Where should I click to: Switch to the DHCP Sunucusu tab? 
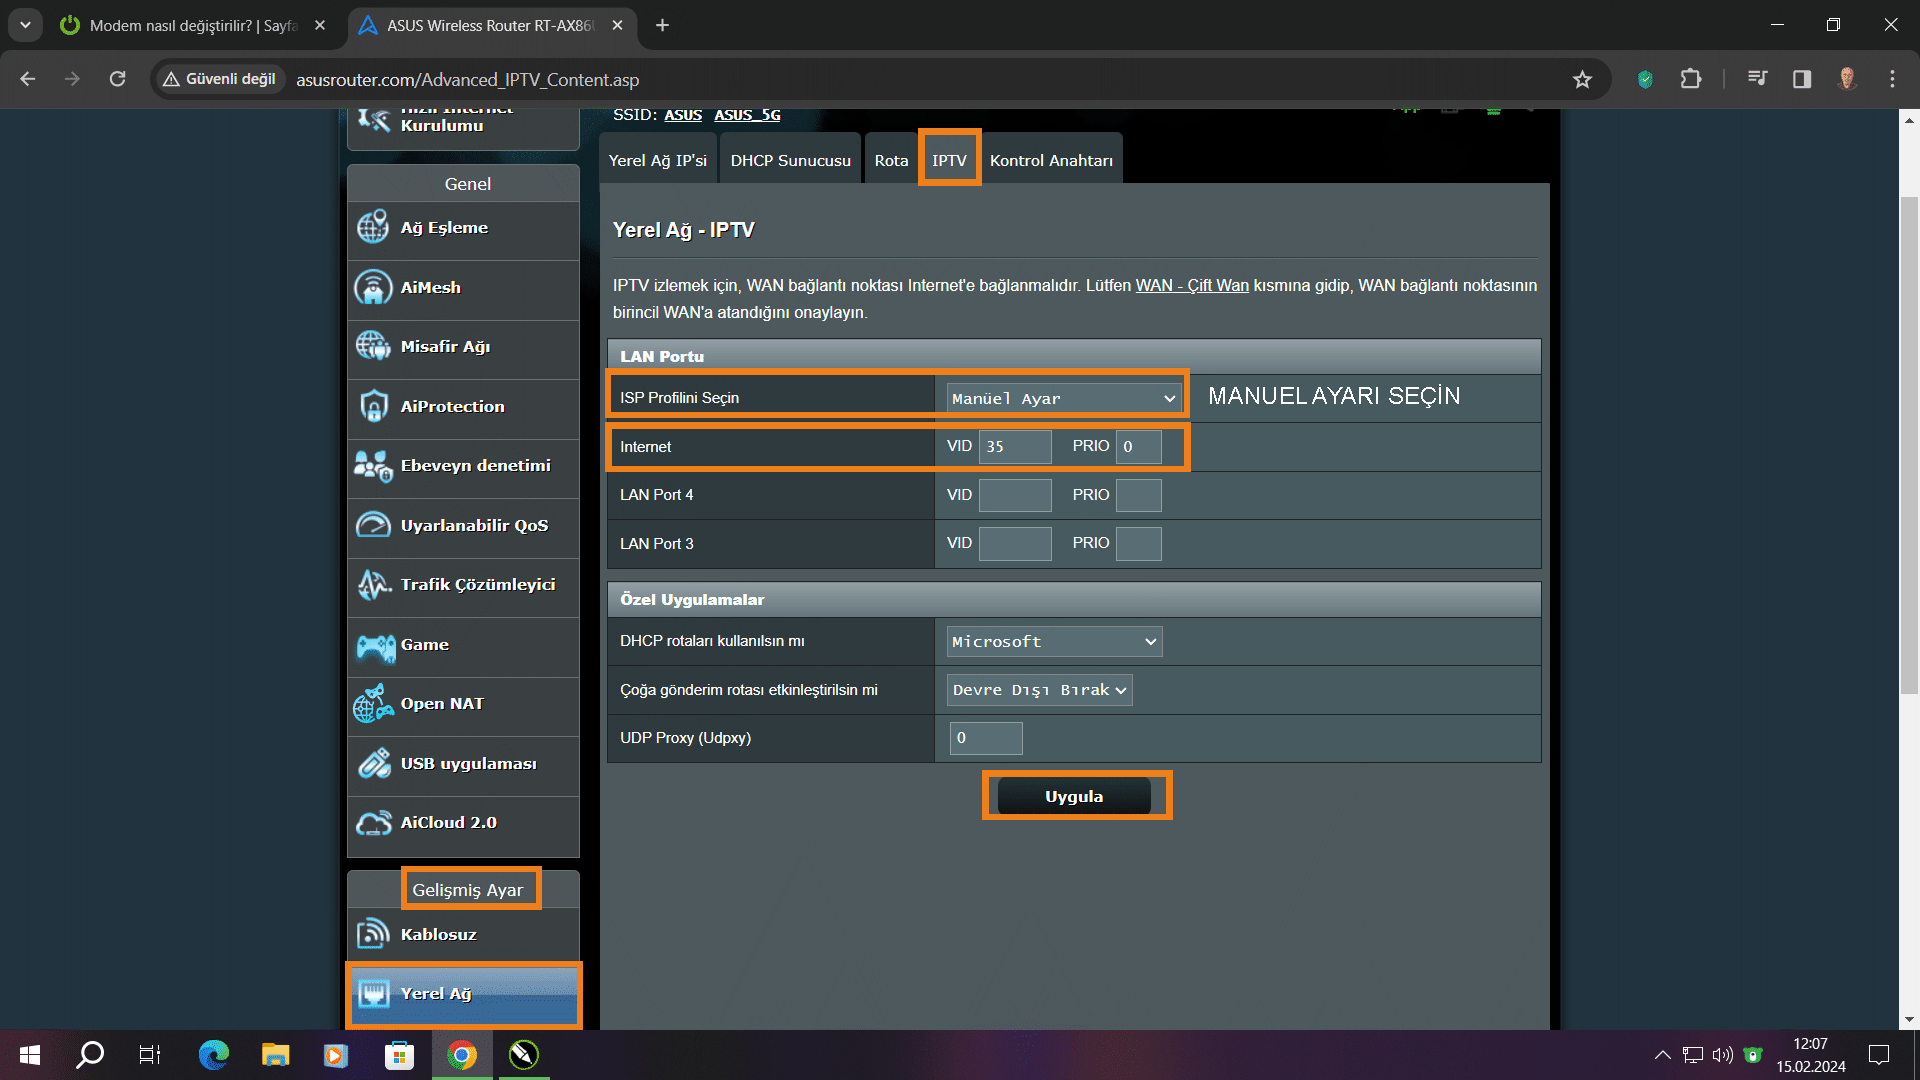coord(790,161)
